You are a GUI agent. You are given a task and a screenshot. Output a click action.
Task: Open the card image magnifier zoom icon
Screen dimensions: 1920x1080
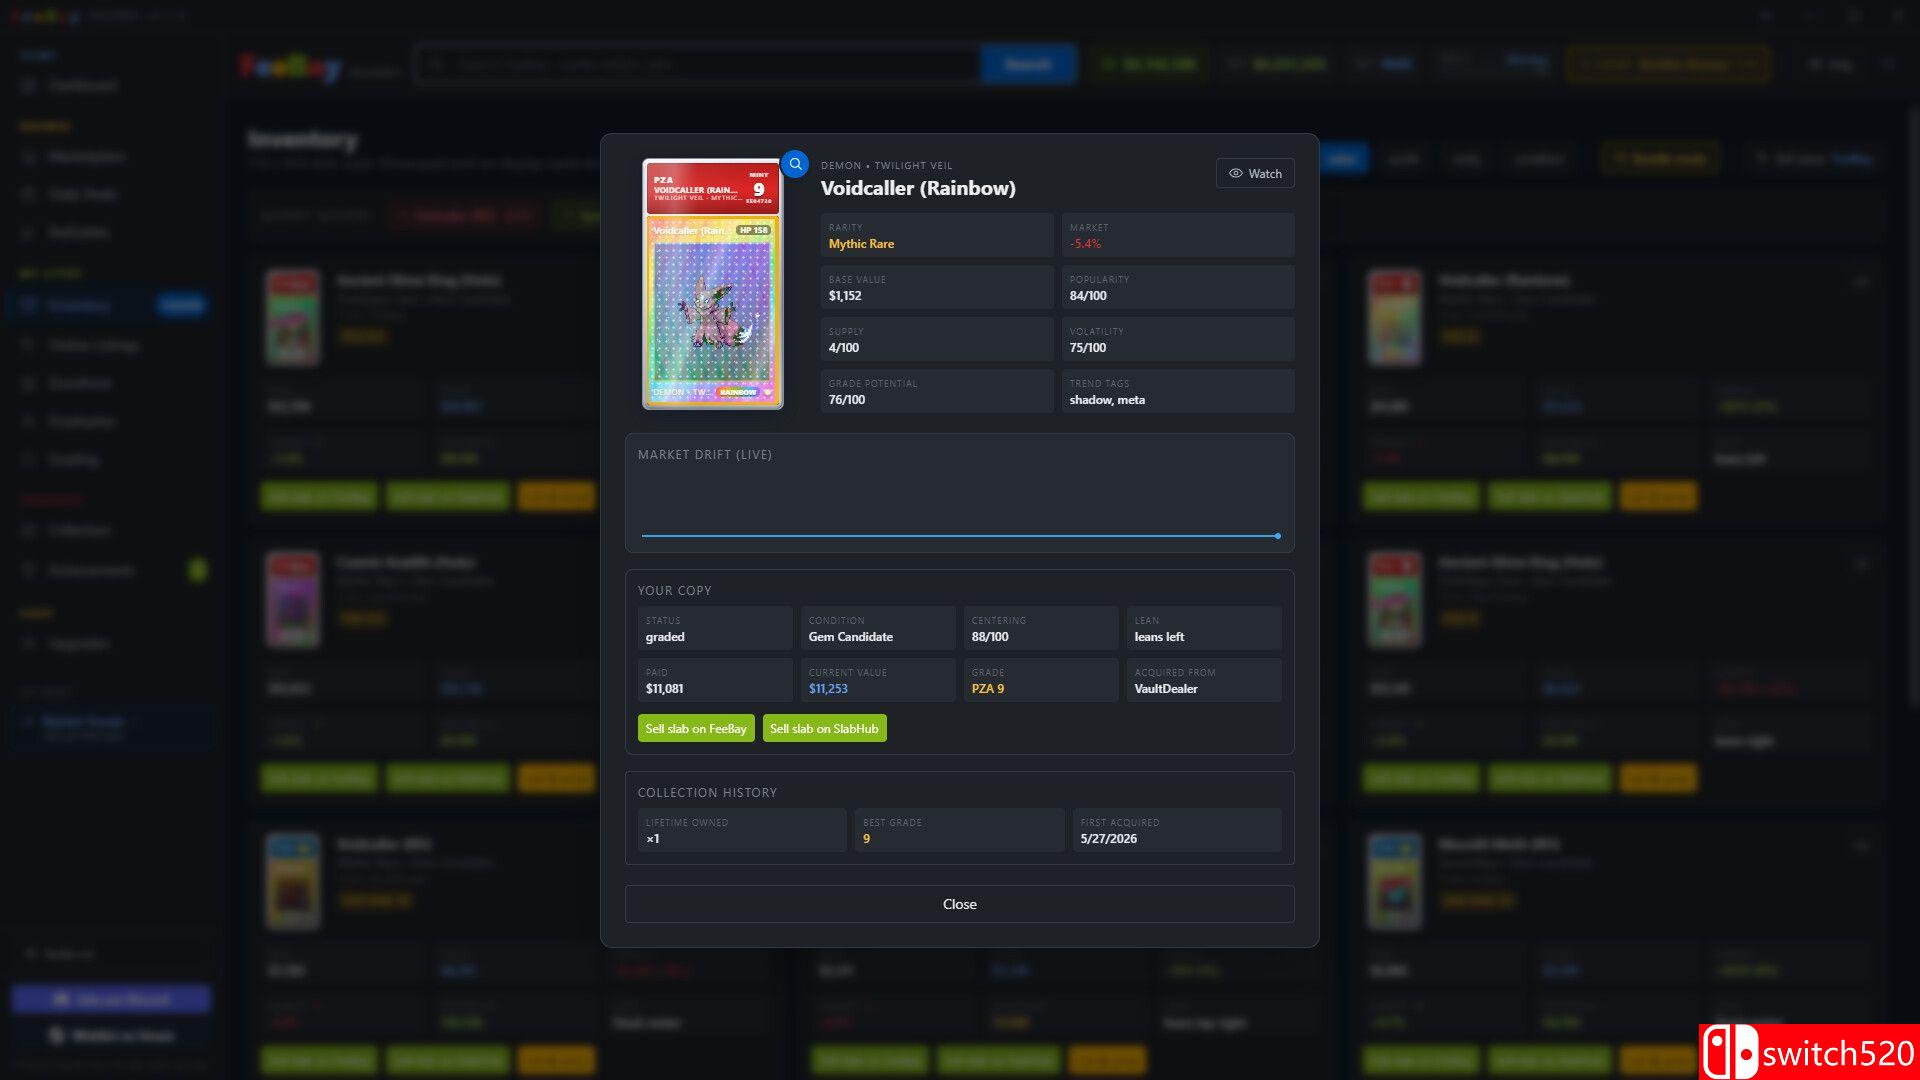point(795,164)
